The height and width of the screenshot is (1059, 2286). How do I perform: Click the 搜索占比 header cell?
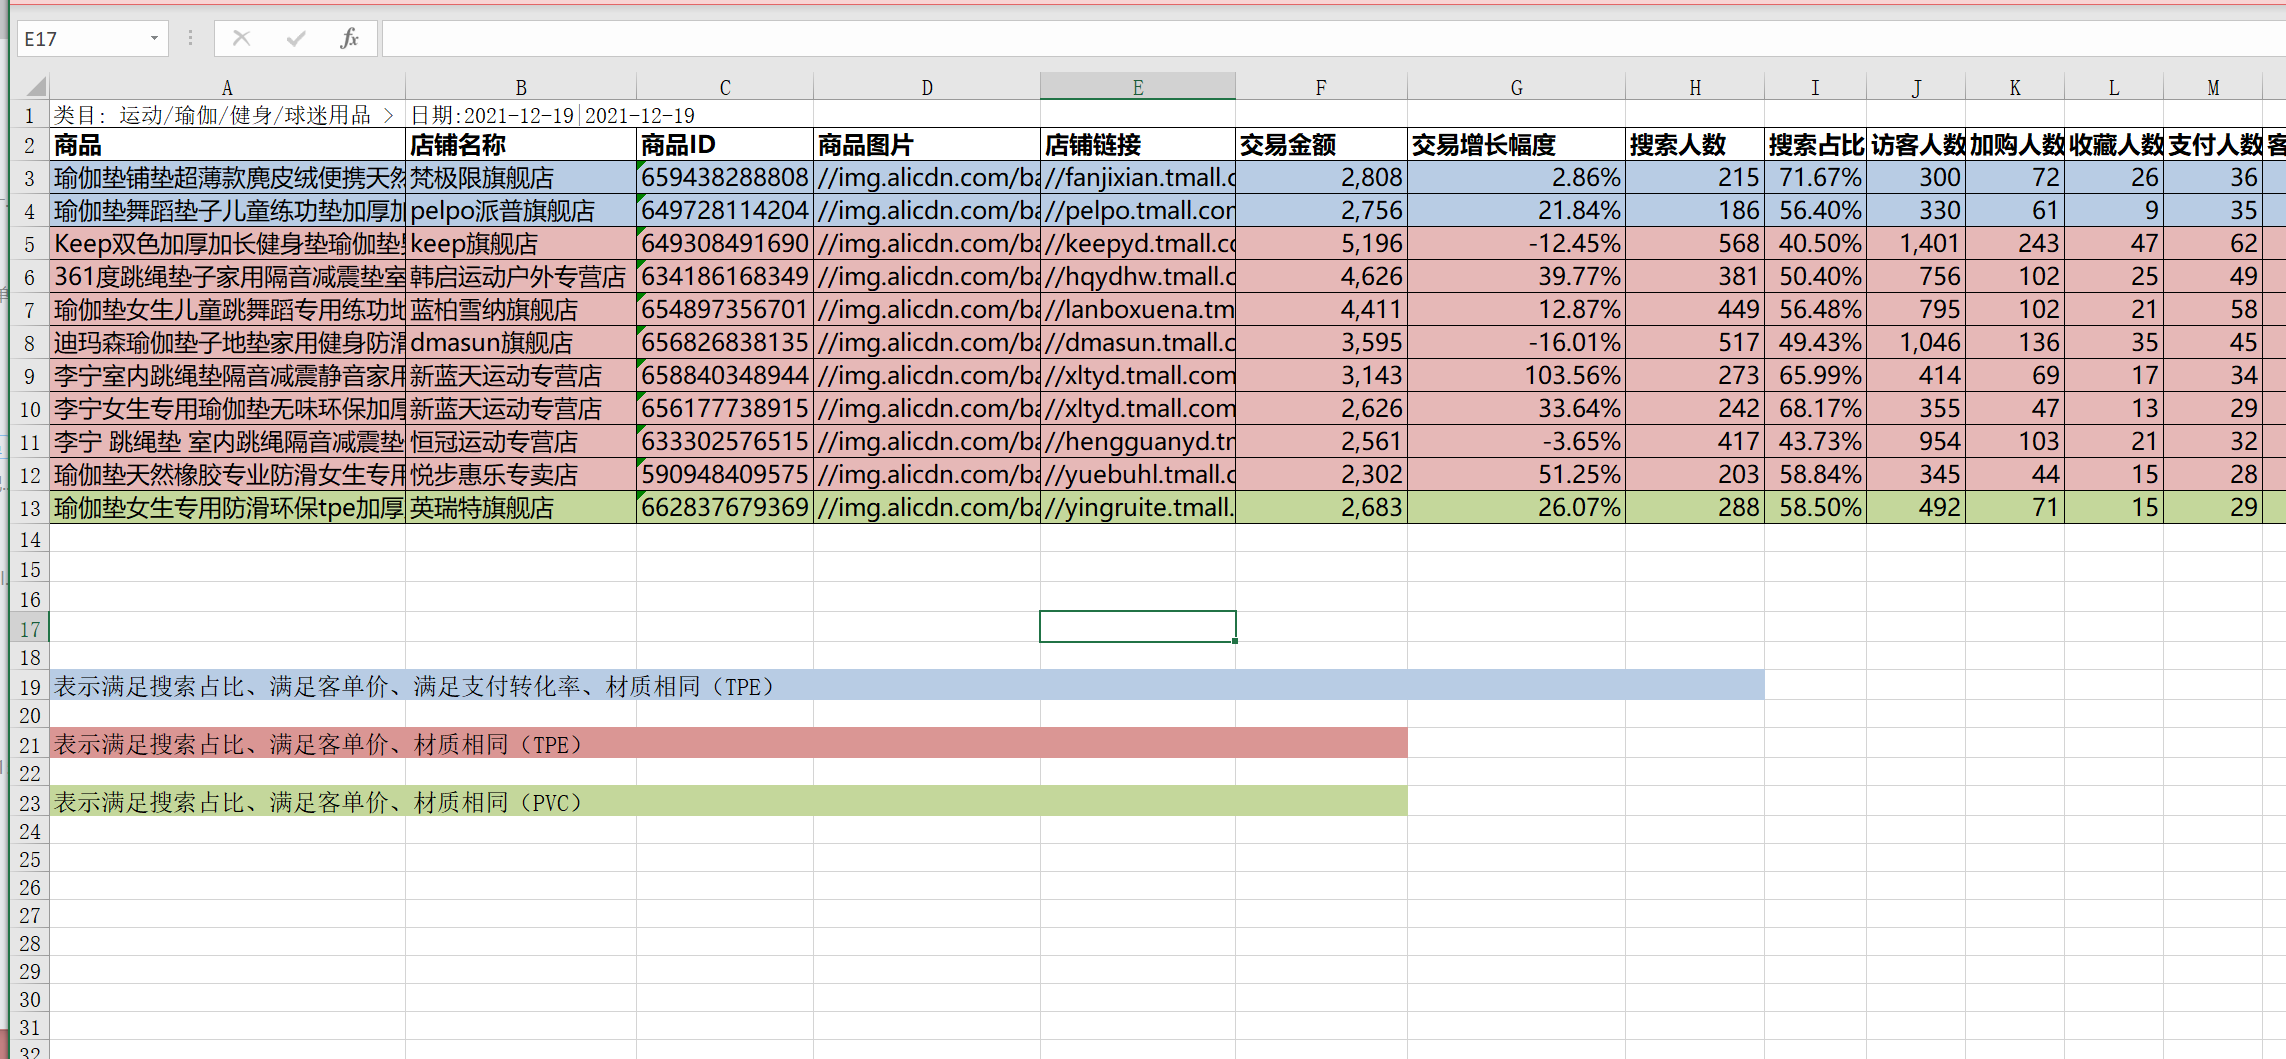pyautogui.click(x=1815, y=145)
